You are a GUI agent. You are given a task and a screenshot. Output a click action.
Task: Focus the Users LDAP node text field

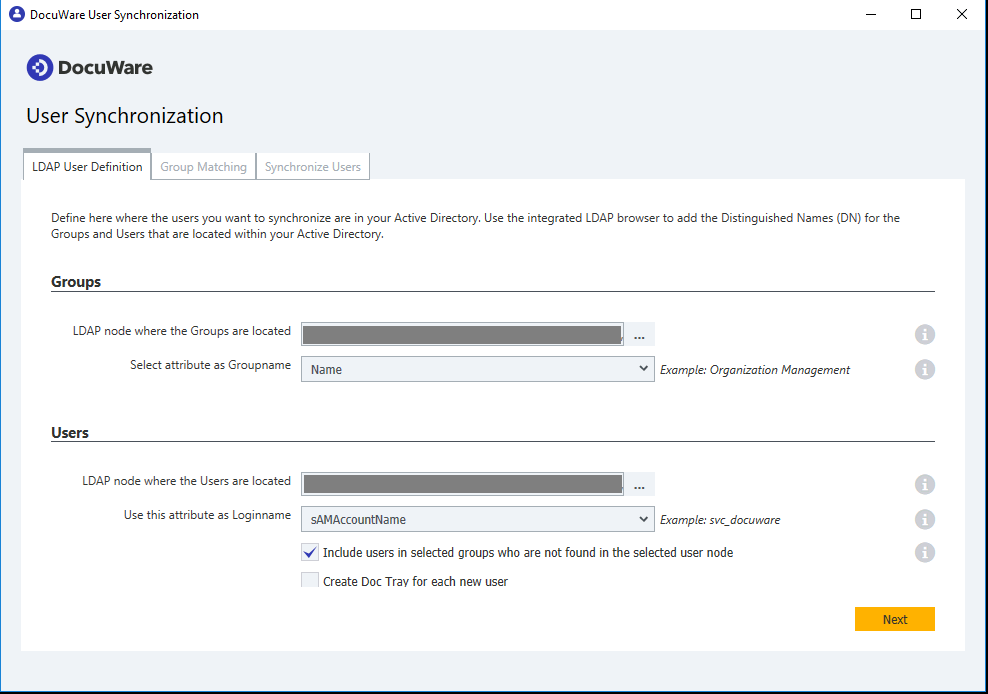[462, 484]
